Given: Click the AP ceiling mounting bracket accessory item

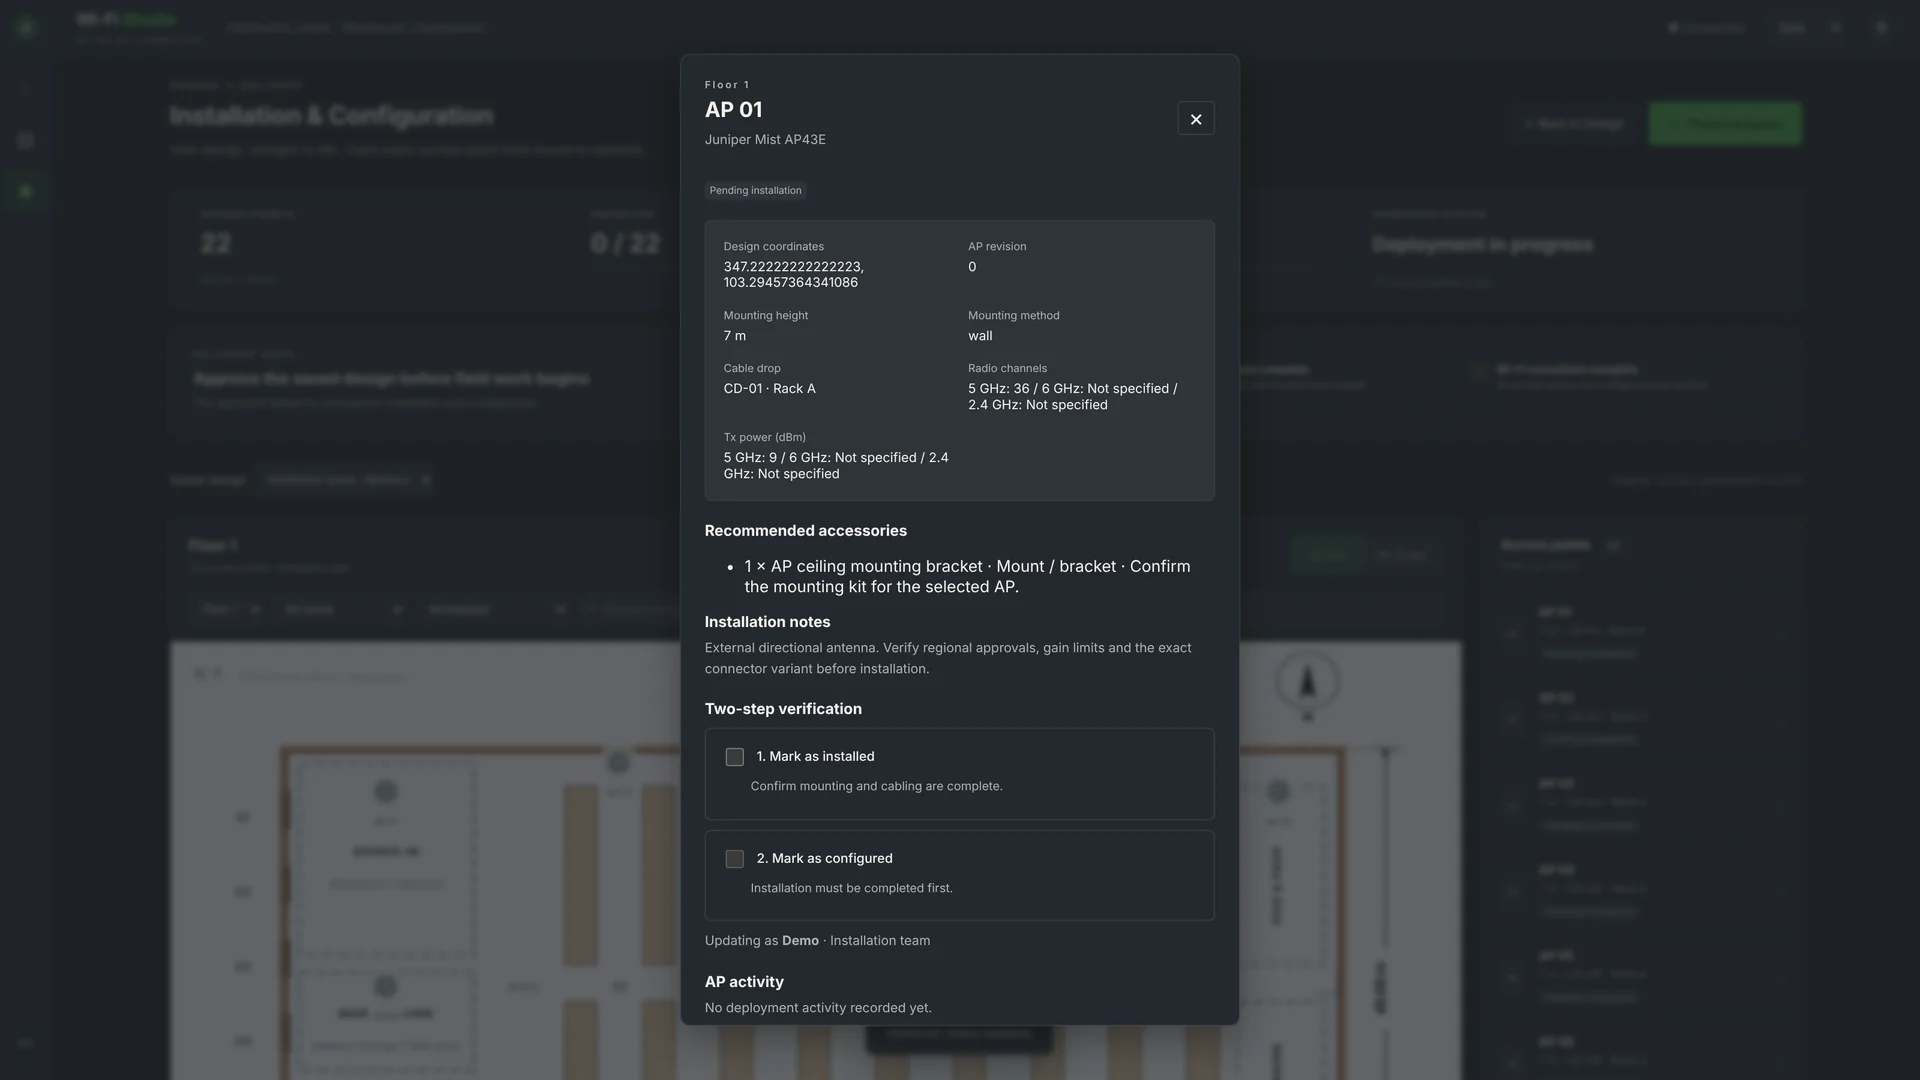Looking at the screenshot, I should click(x=967, y=576).
